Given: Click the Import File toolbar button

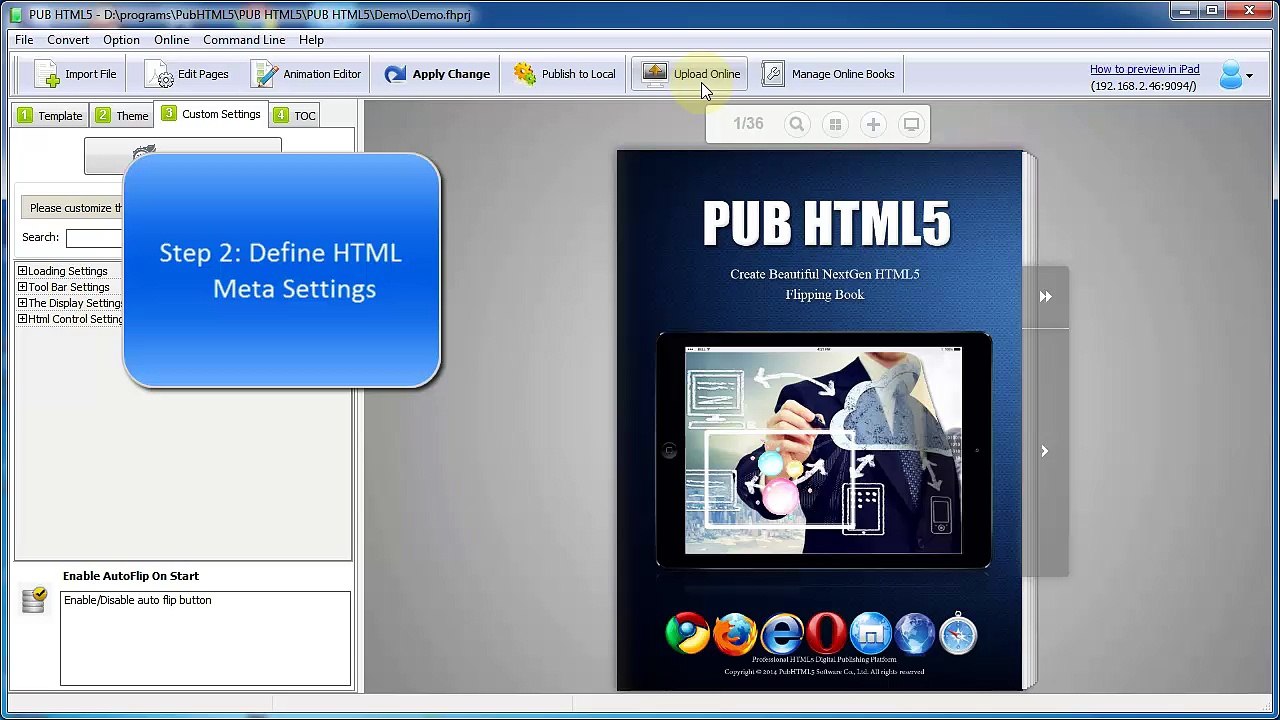Looking at the screenshot, I should 75,74.
